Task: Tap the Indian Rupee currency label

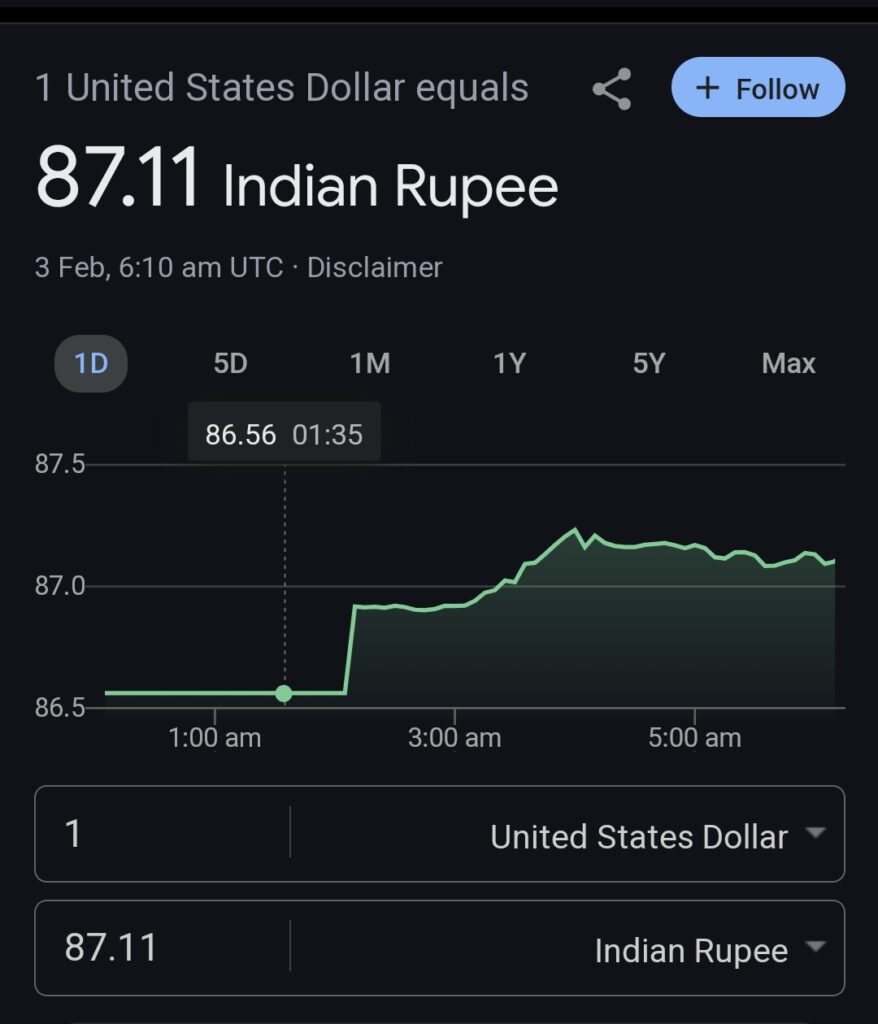Action: click(x=690, y=951)
